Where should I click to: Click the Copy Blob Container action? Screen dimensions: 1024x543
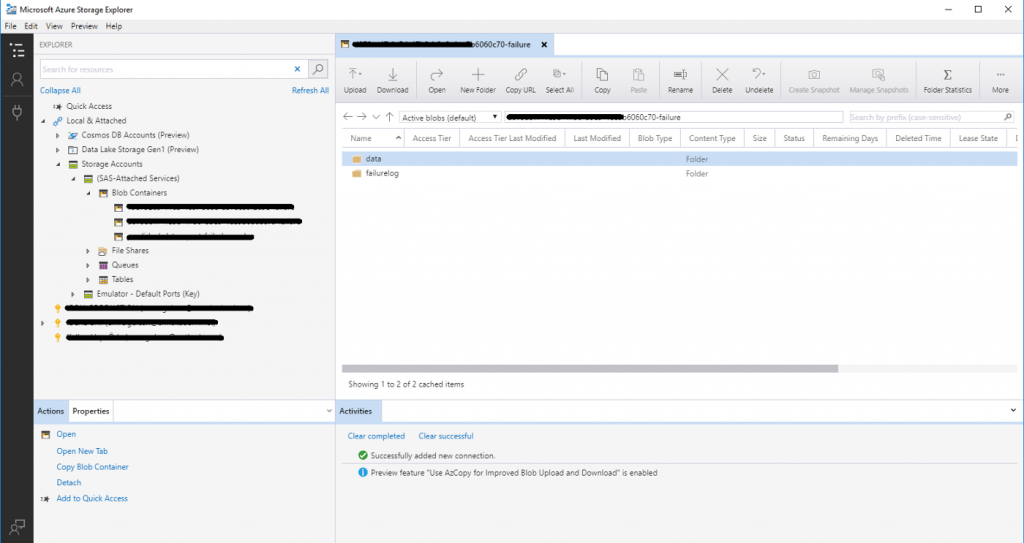point(92,467)
